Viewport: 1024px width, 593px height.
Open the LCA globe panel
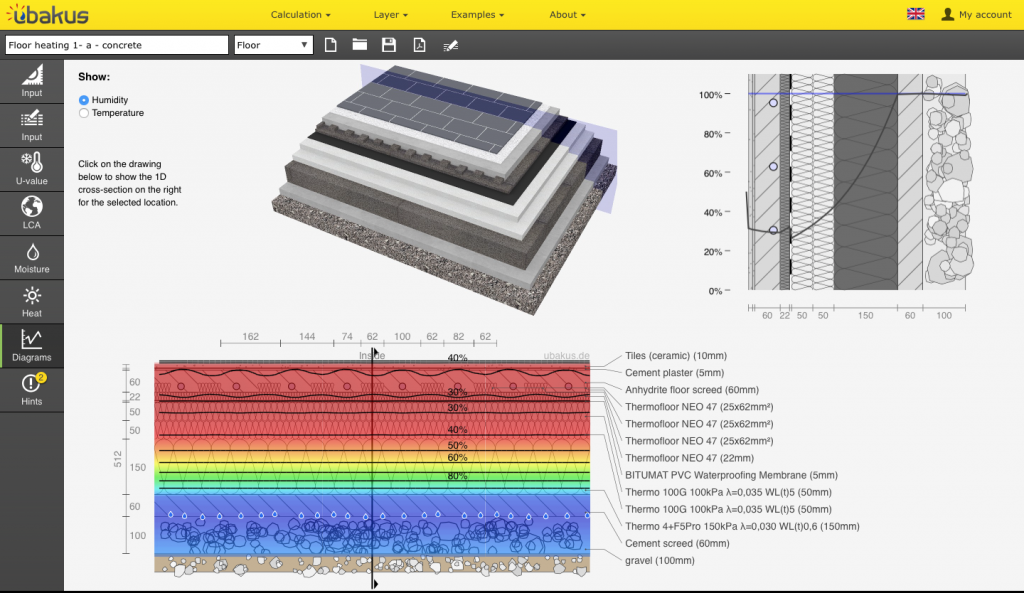31,212
